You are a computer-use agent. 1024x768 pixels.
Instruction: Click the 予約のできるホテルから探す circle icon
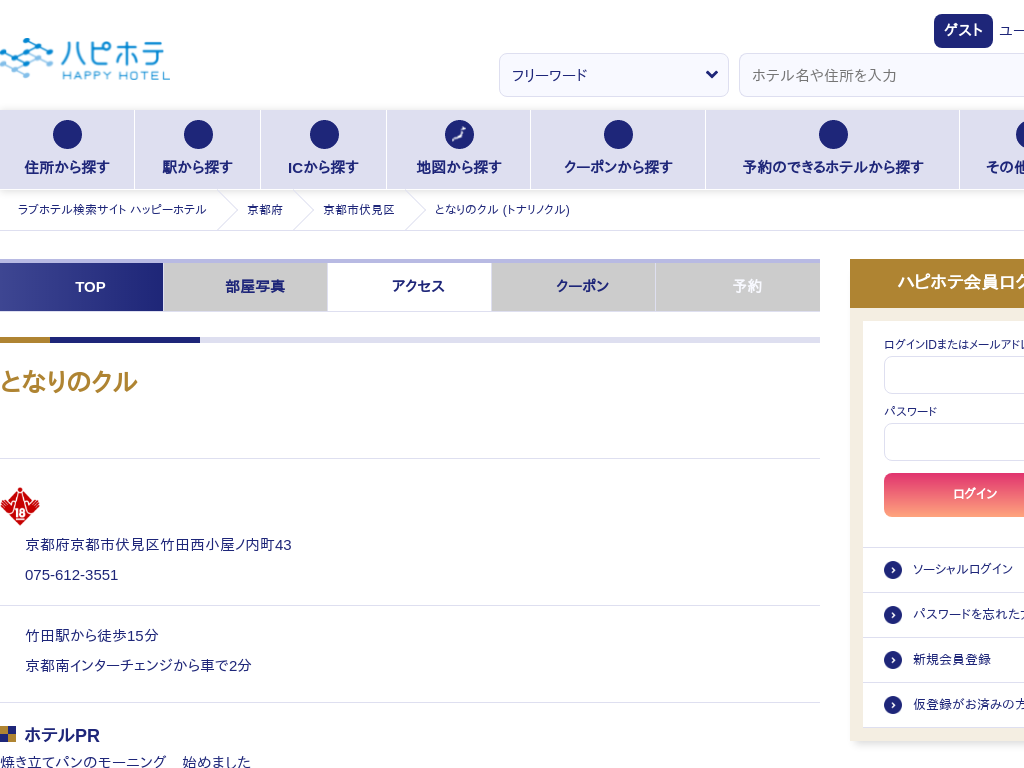click(x=833, y=135)
